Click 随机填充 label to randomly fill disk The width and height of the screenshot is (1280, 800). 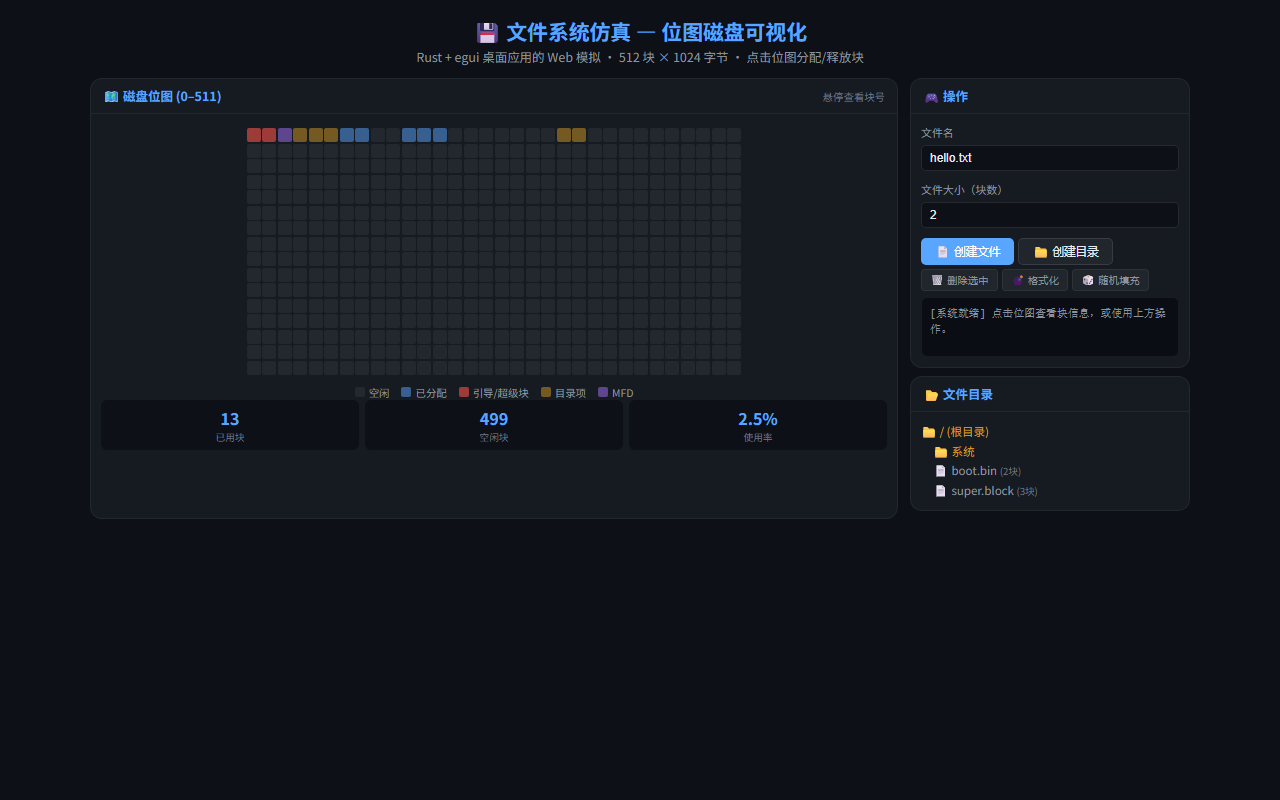(x=1118, y=281)
